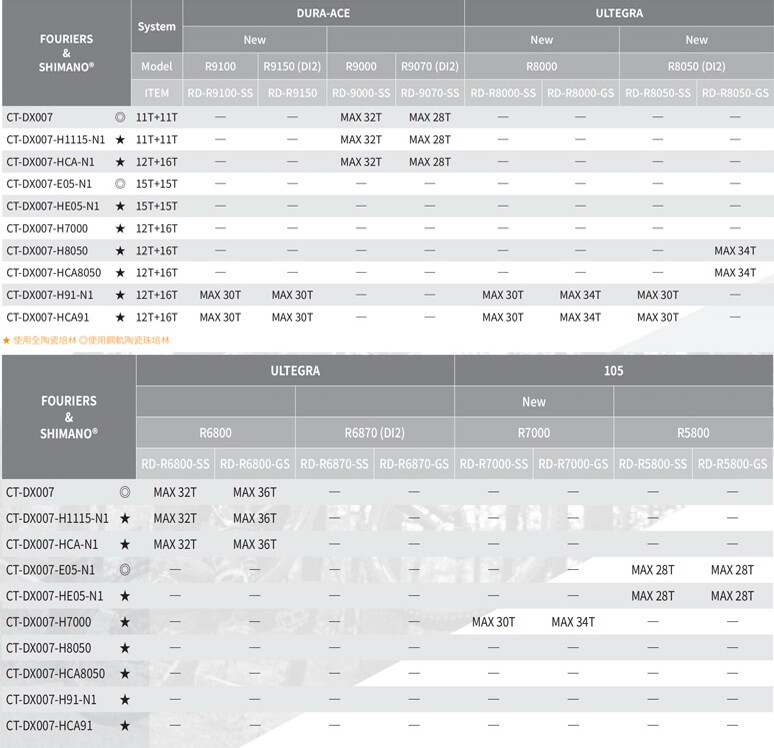Click the RD-R5800-SS item header
The width and height of the screenshot is (774, 748).
pos(653,464)
